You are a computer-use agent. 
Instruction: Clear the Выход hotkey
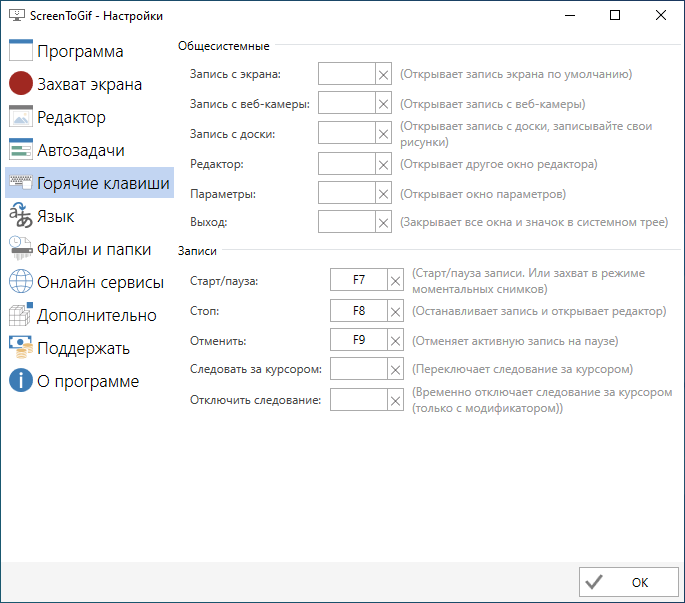coord(383,222)
